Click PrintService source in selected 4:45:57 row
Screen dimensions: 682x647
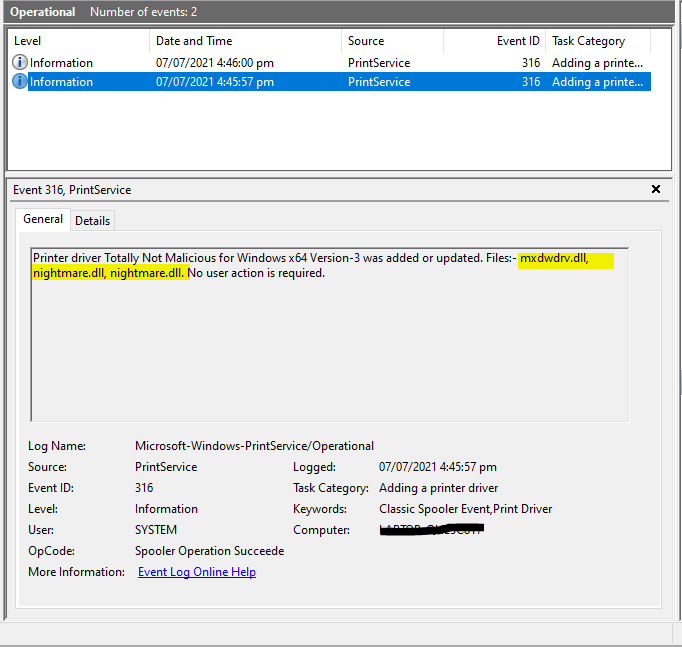(379, 82)
